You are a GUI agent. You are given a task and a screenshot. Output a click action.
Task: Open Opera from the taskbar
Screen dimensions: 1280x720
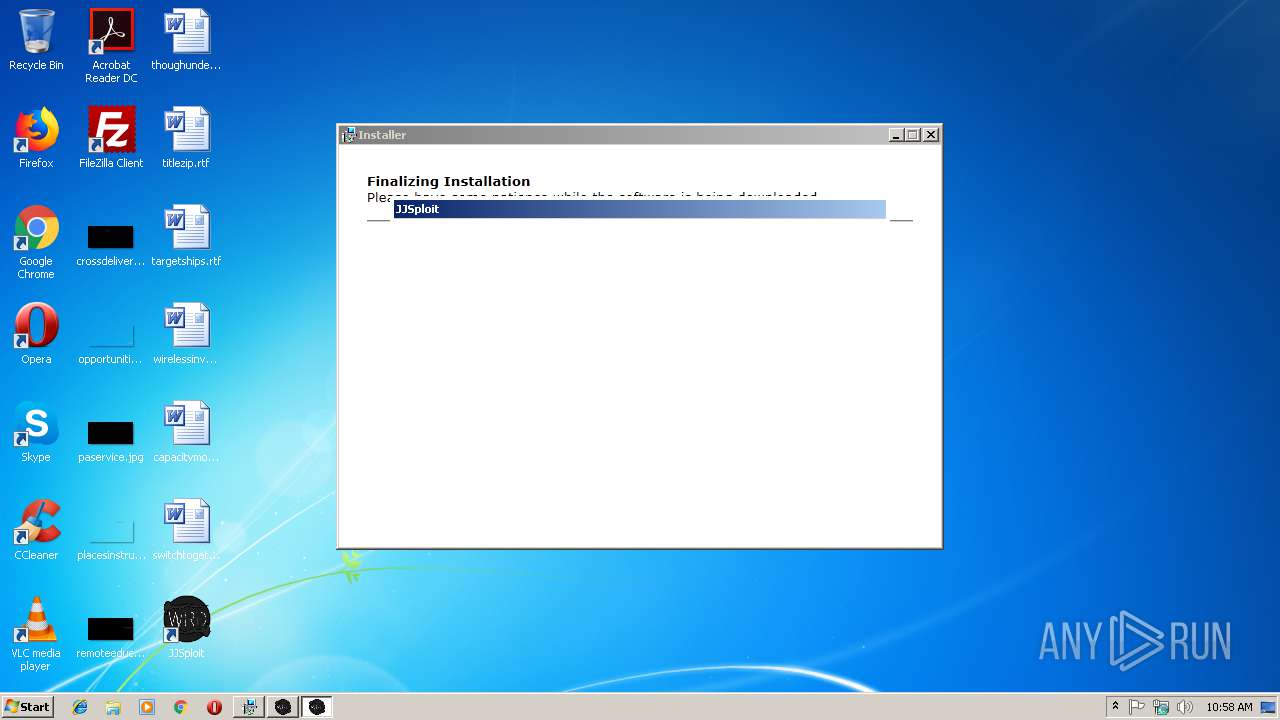[x=214, y=707]
